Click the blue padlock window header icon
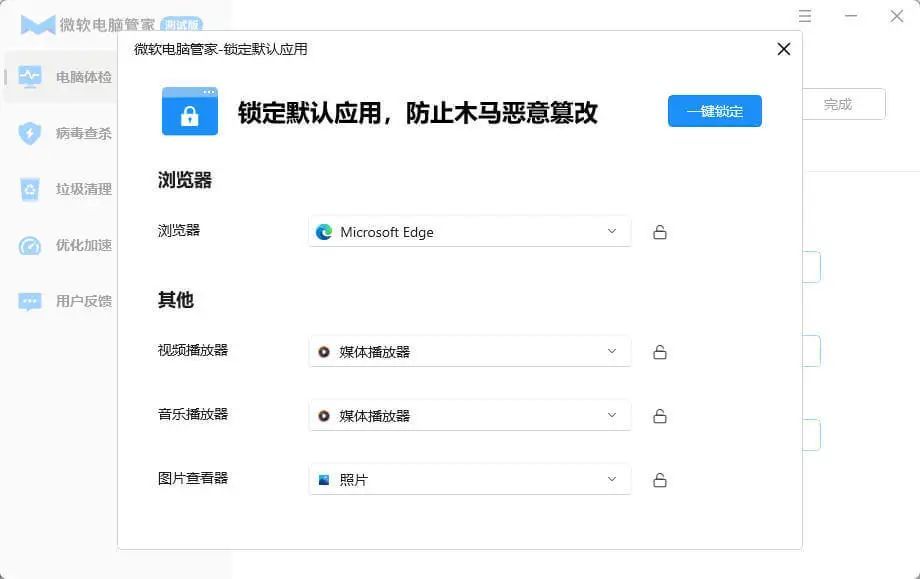 (190, 111)
